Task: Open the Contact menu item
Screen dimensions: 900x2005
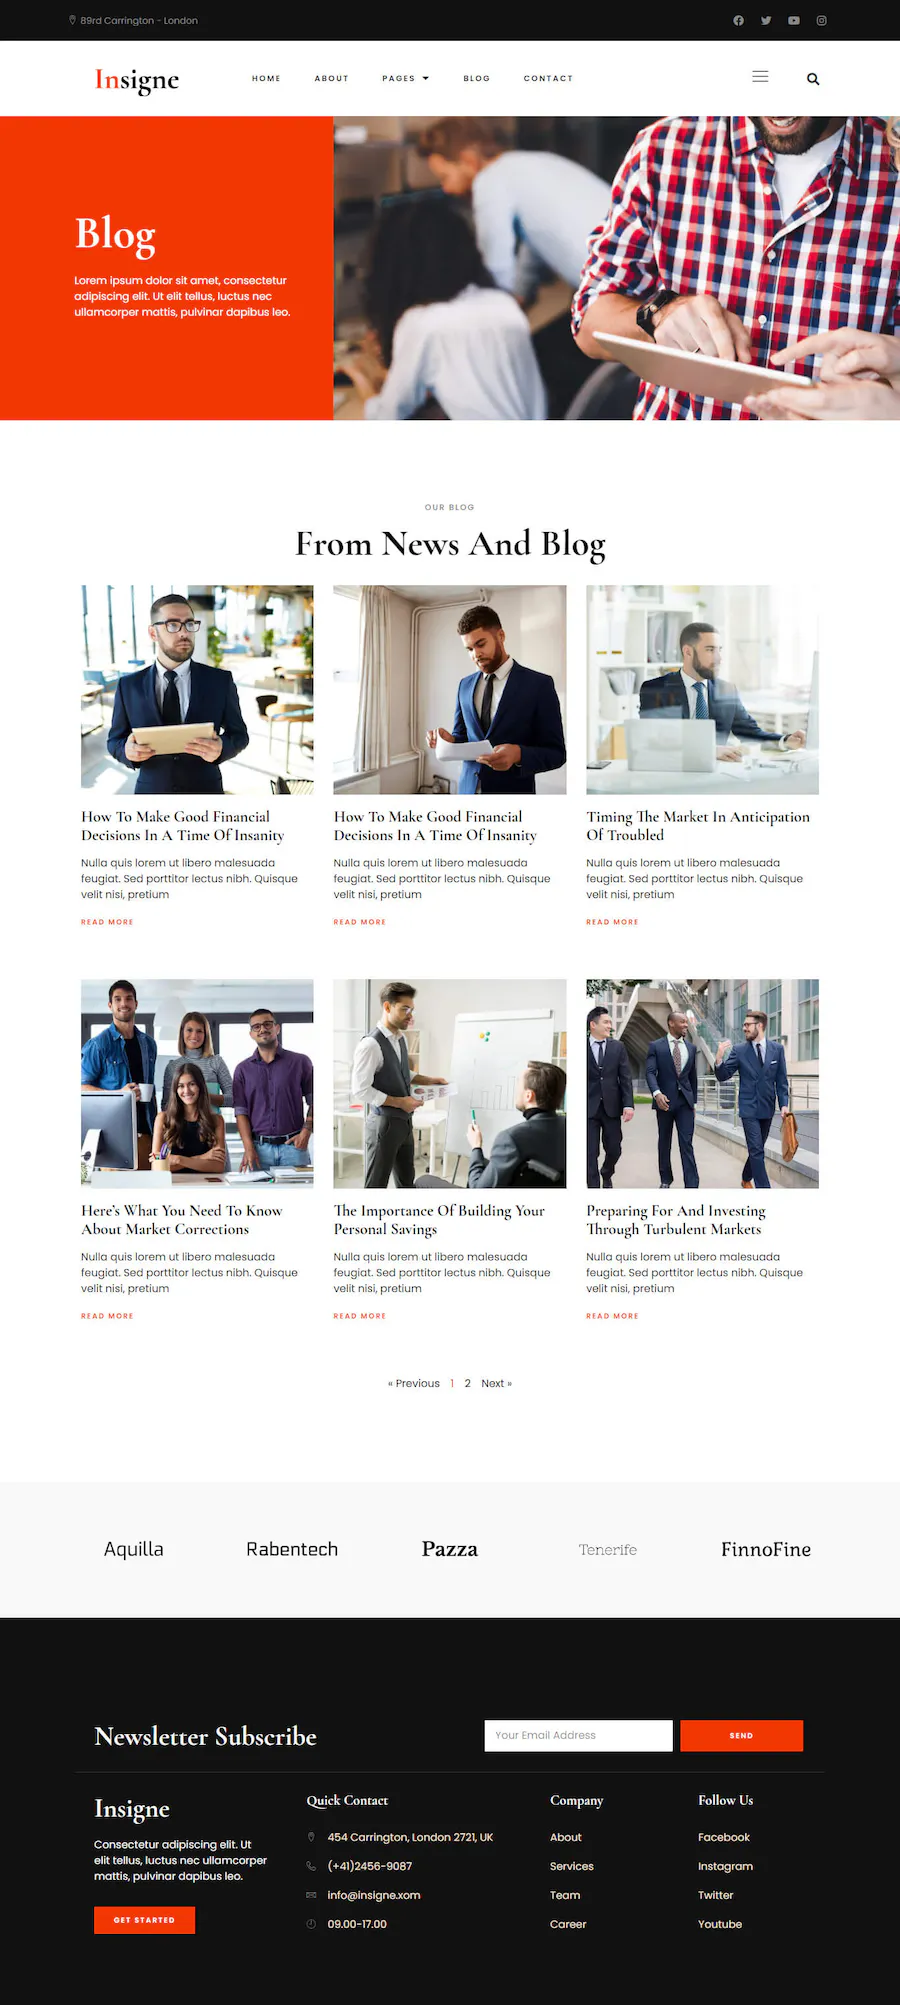Action: click(x=548, y=78)
